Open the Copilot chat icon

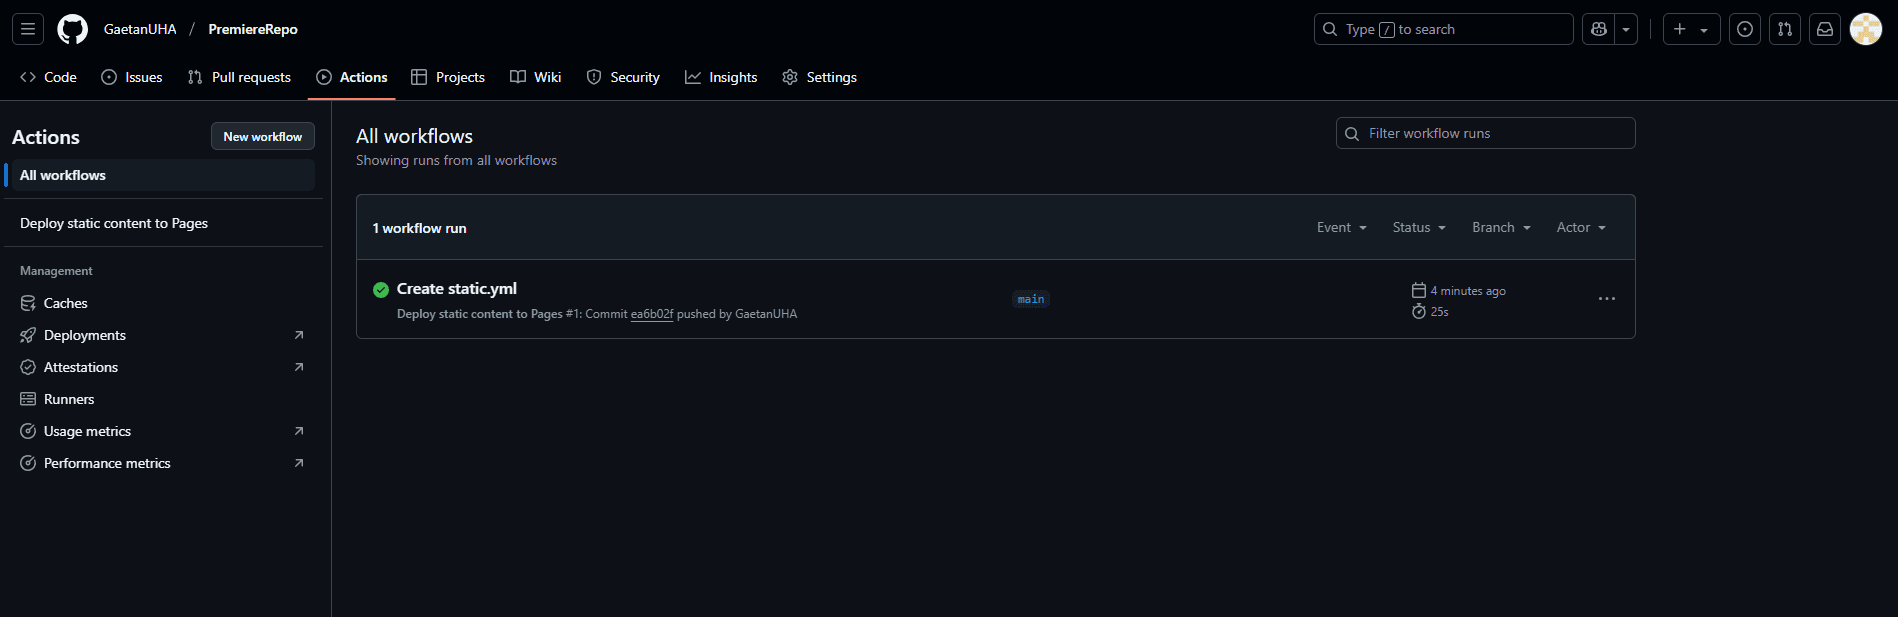point(1599,29)
